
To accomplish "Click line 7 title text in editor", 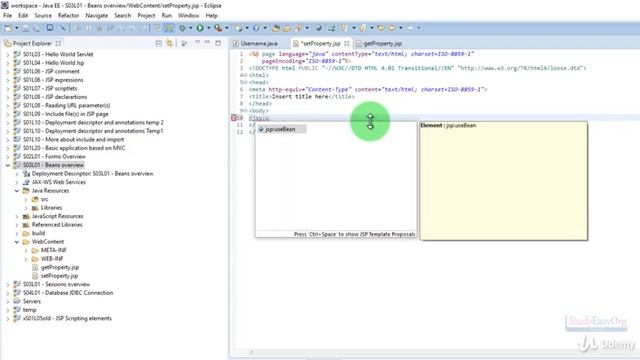I will click(302, 96).
